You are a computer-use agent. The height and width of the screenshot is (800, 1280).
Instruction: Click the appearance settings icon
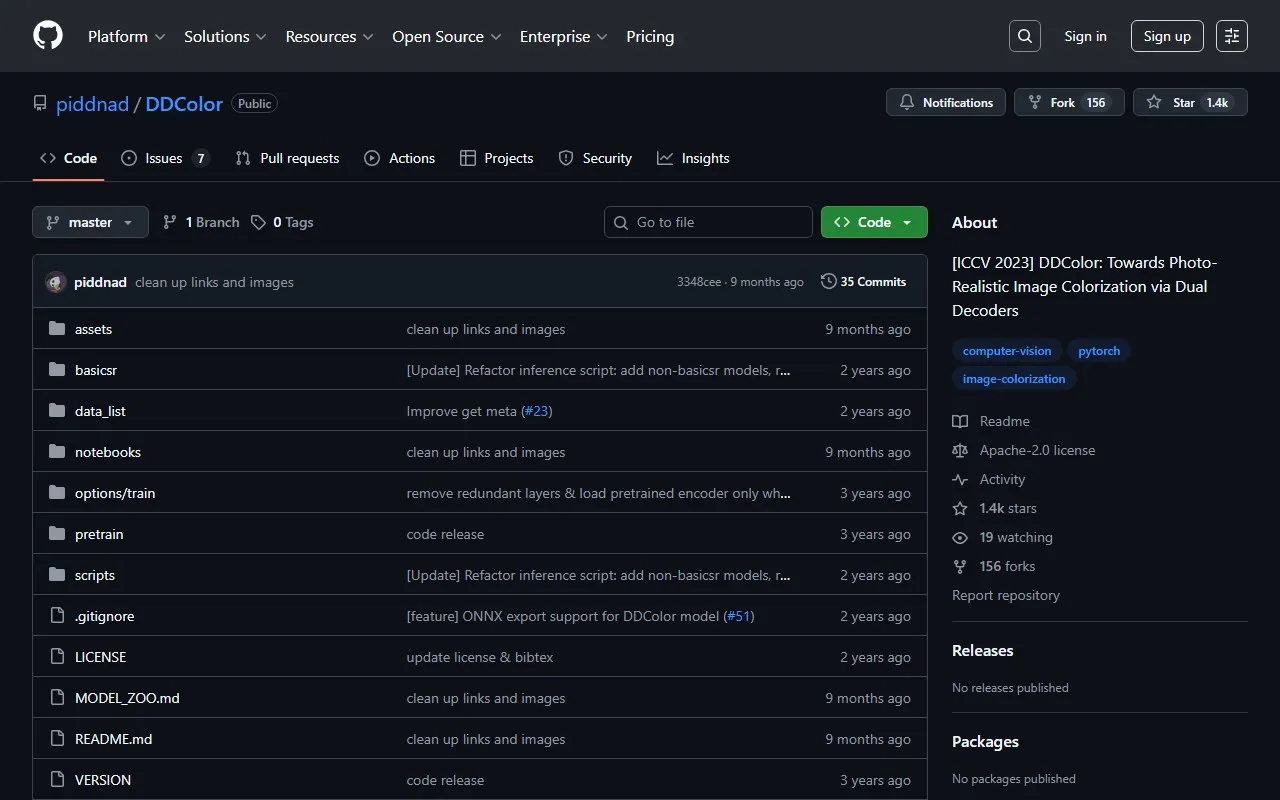tap(1232, 36)
